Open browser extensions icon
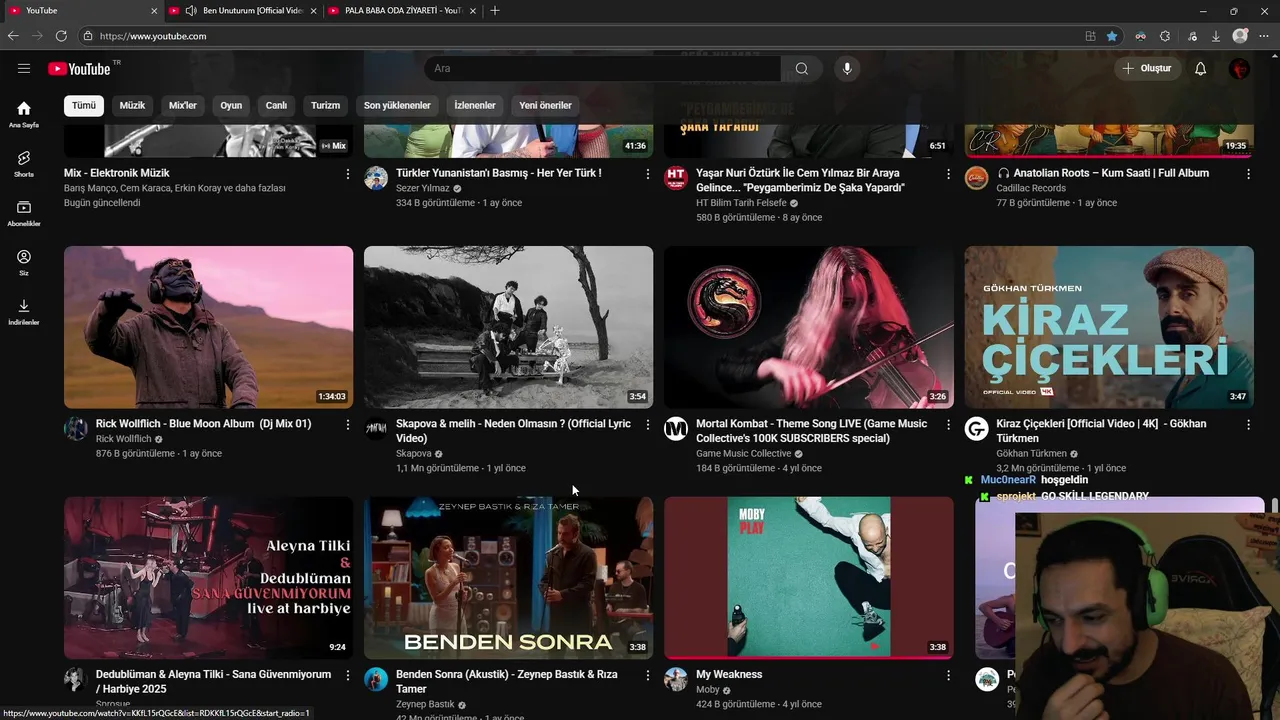 (1165, 36)
